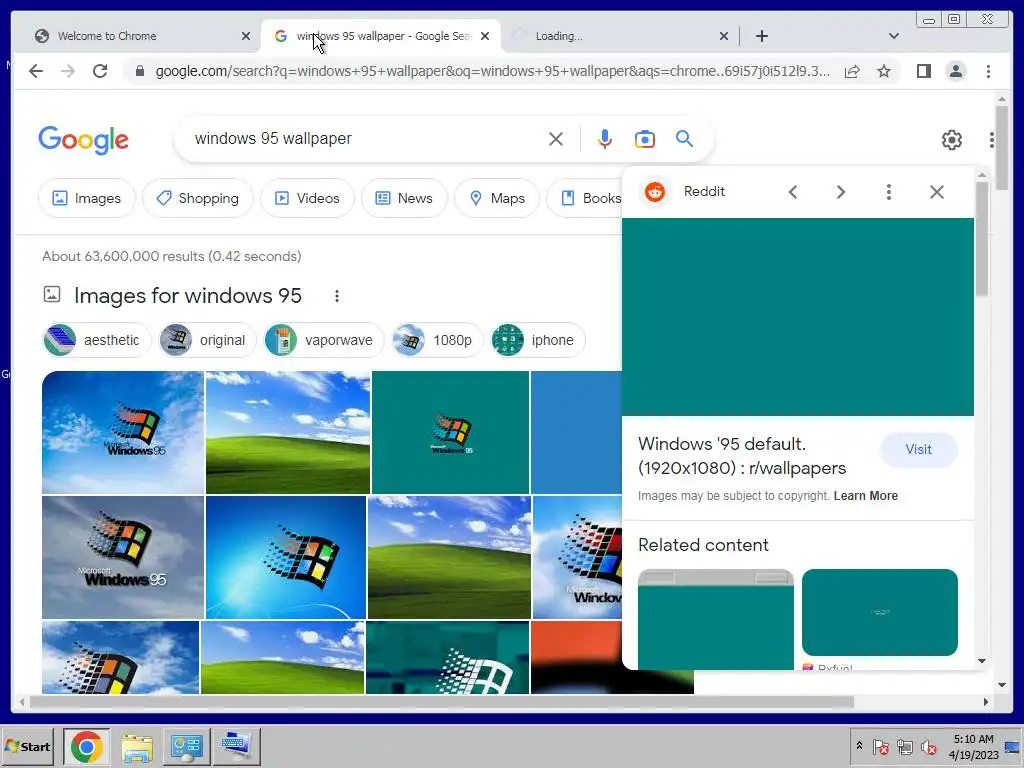
Task: Open File Explorer from the taskbar
Action: tap(136, 746)
